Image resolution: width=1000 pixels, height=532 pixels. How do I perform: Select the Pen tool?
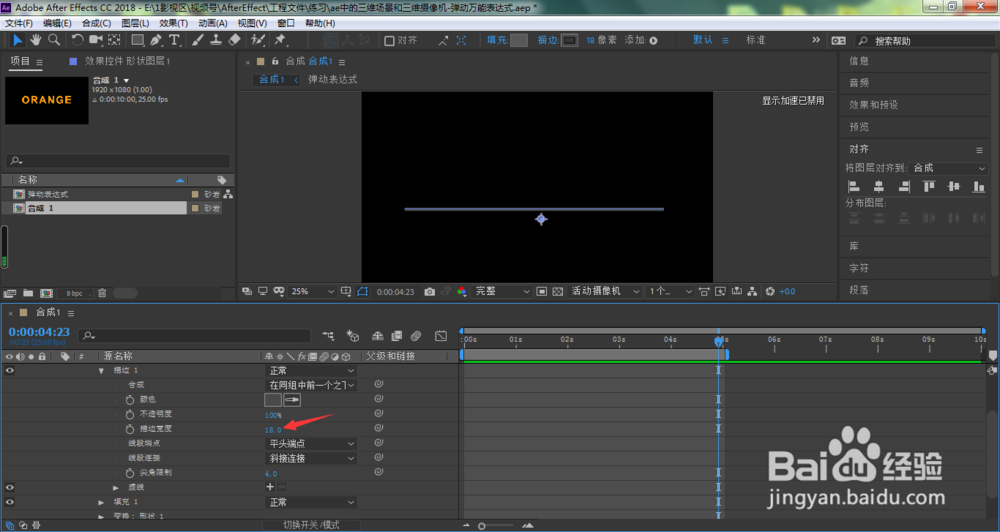(156, 40)
